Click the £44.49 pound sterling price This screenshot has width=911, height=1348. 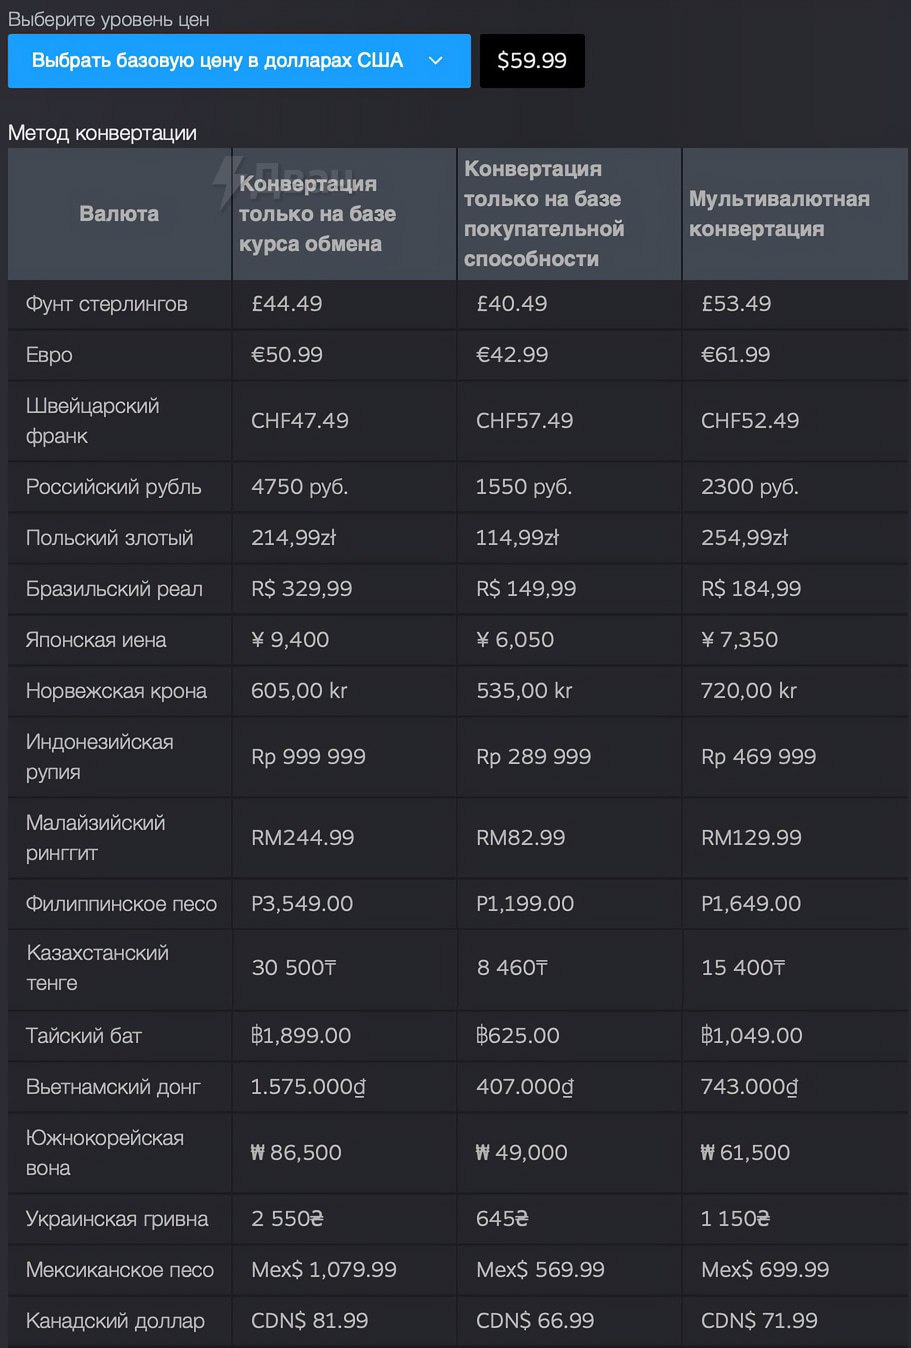click(287, 304)
